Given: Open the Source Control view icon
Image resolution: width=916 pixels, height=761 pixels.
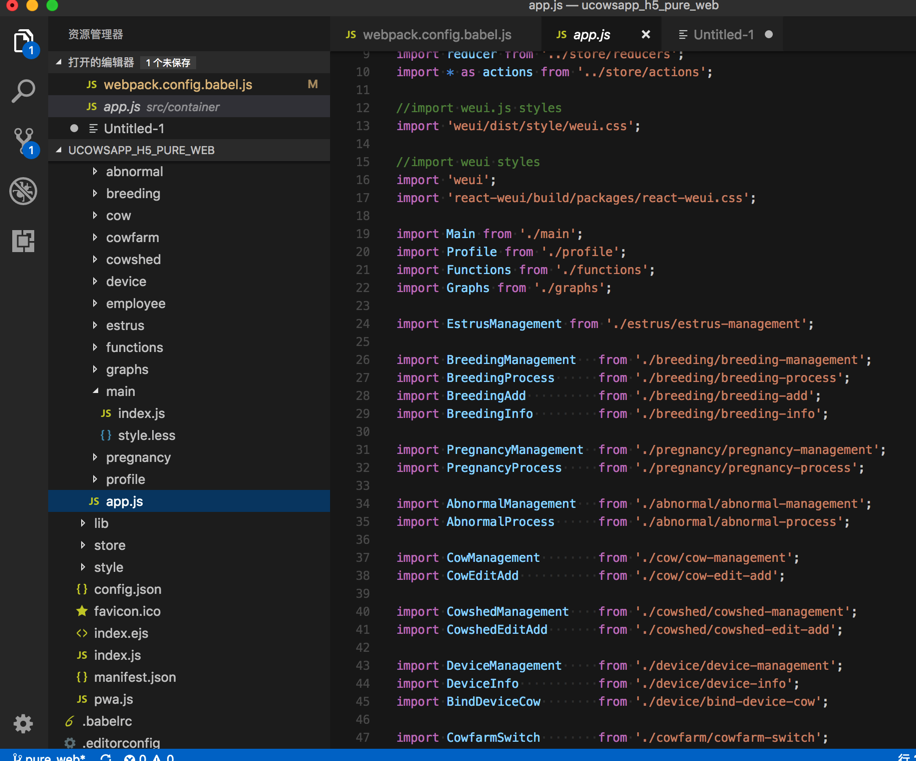Looking at the screenshot, I should (23, 140).
